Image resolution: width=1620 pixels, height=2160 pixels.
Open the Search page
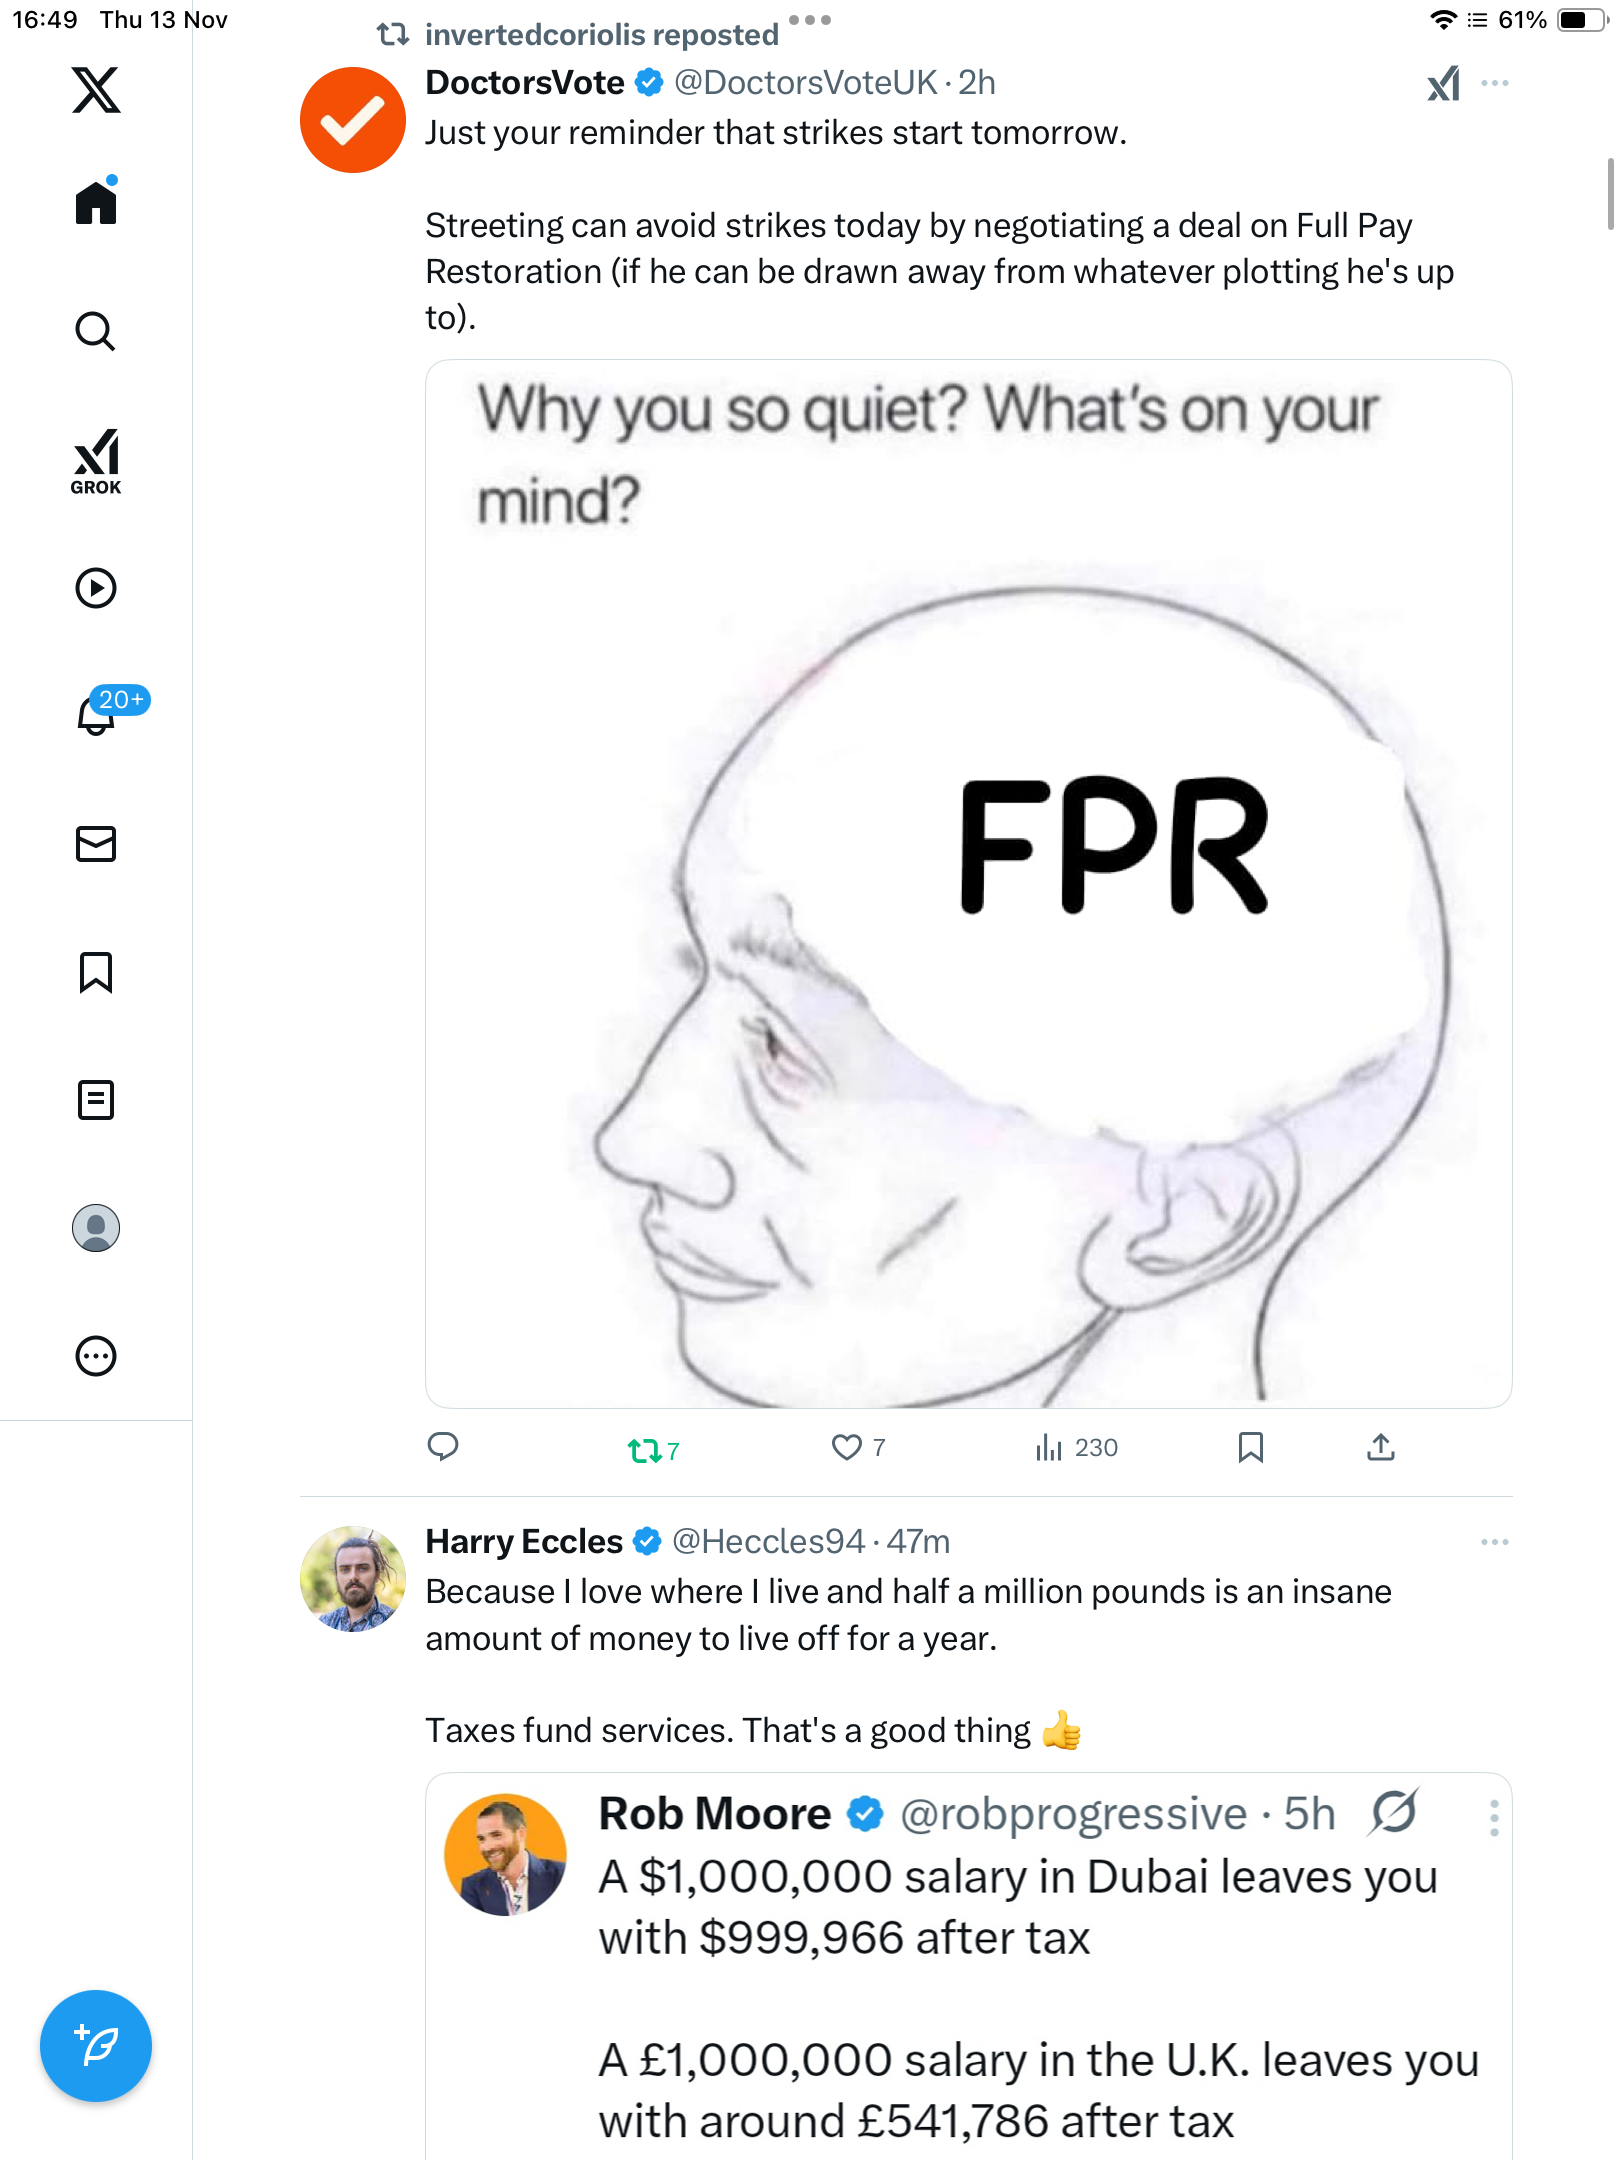[x=96, y=332]
